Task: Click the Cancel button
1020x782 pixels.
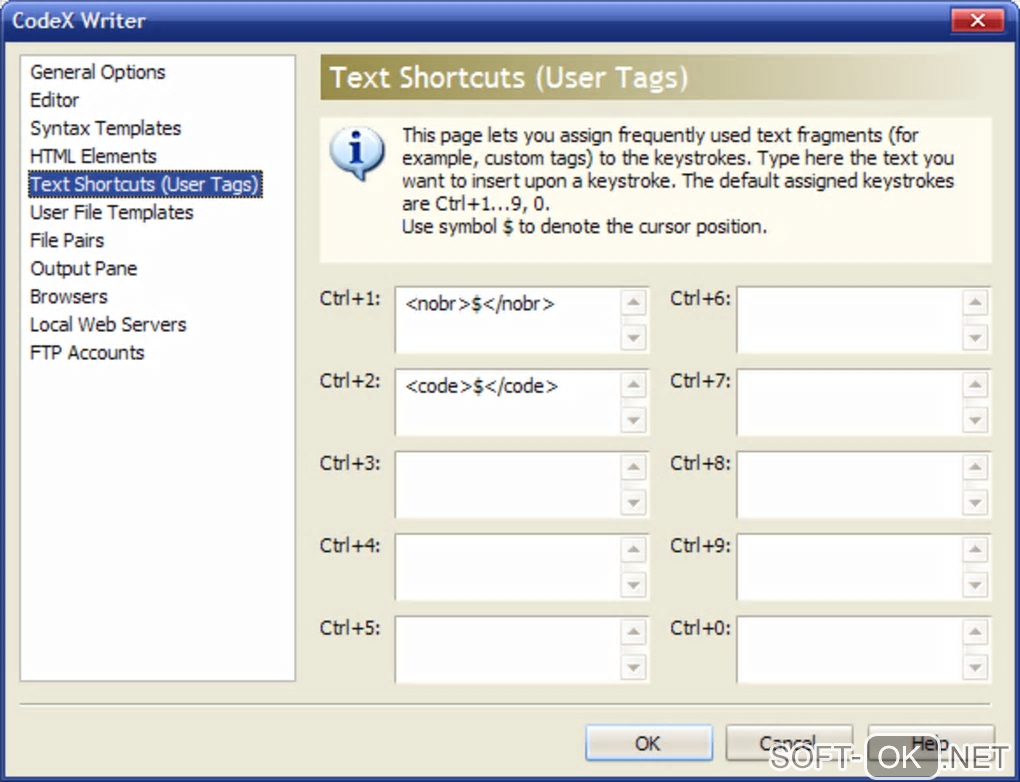Action: [x=788, y=743]
